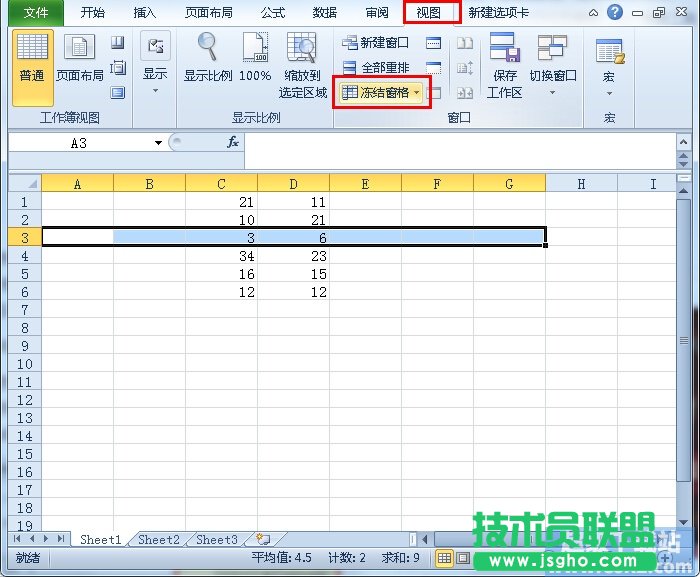700x577 pixels.
Task: Set zoom to 100% button
Action: click(x=255, y=58)
